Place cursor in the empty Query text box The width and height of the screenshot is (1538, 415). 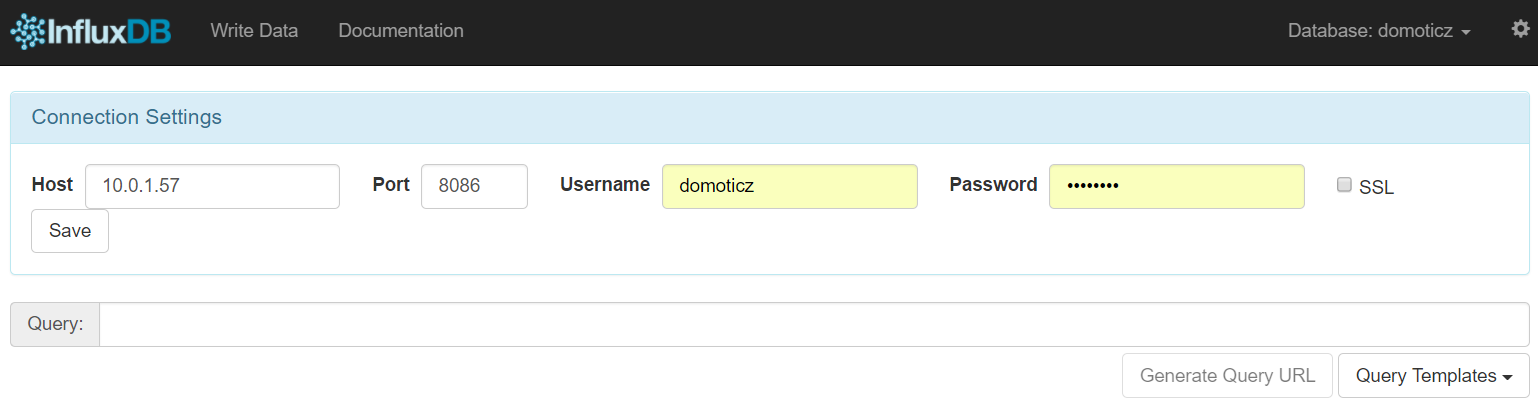(814, 325)
